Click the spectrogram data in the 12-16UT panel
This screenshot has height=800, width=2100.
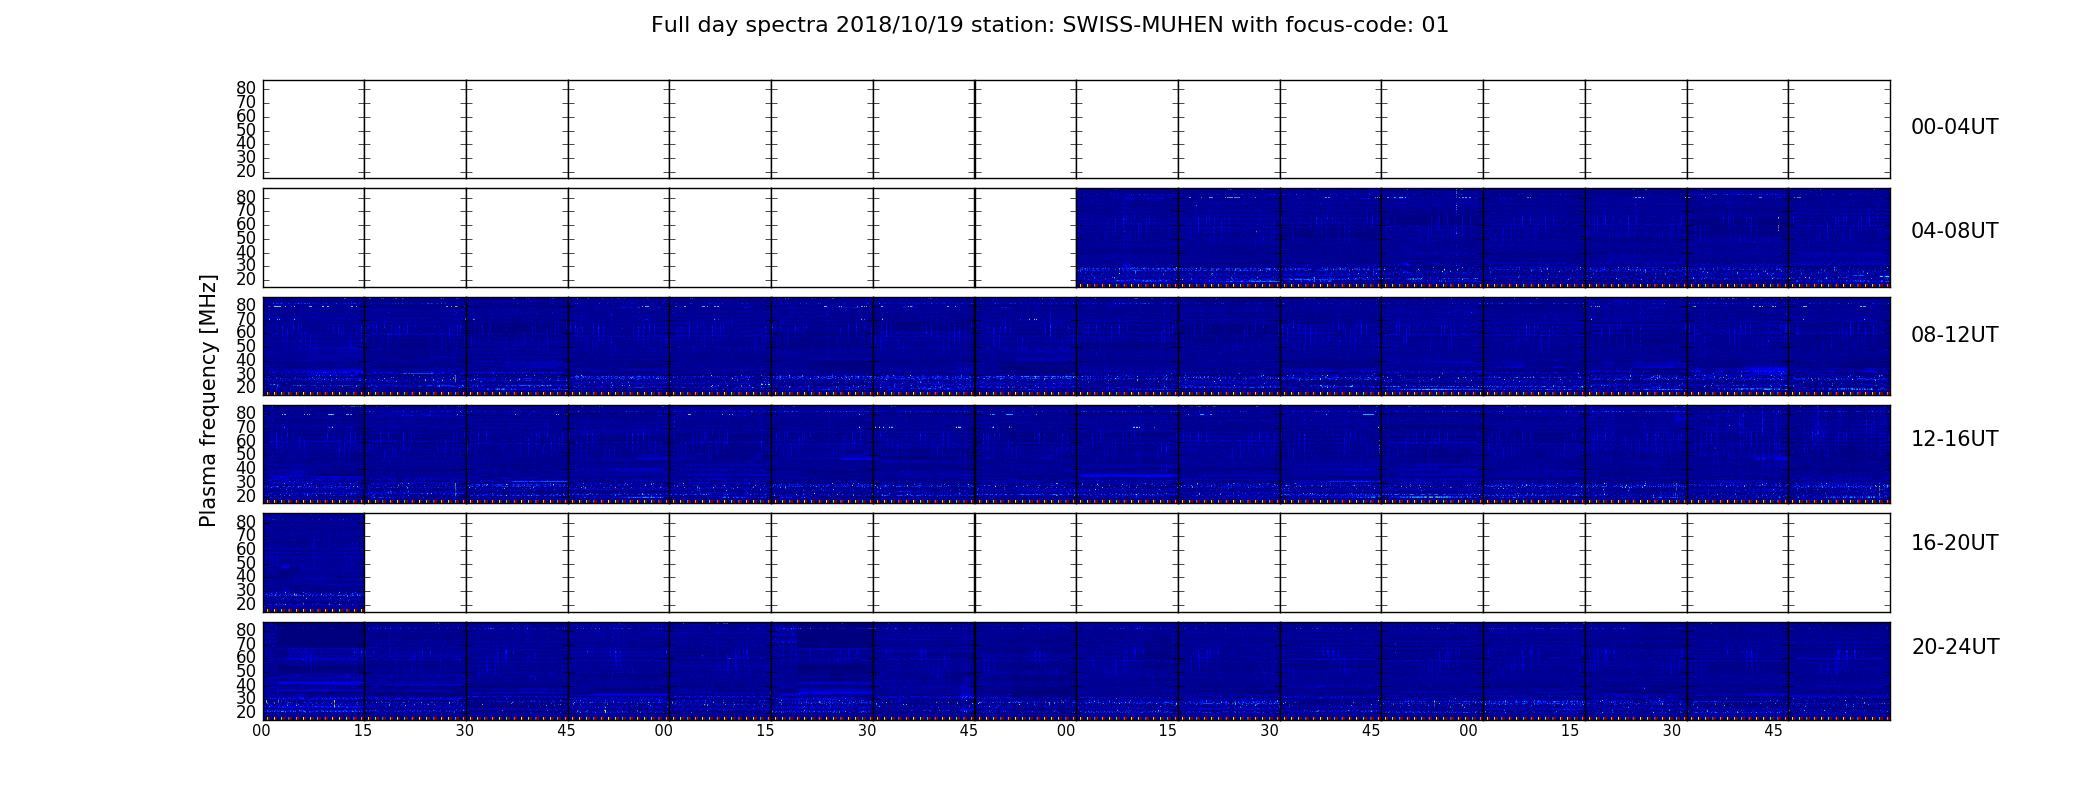(1076, 454)
